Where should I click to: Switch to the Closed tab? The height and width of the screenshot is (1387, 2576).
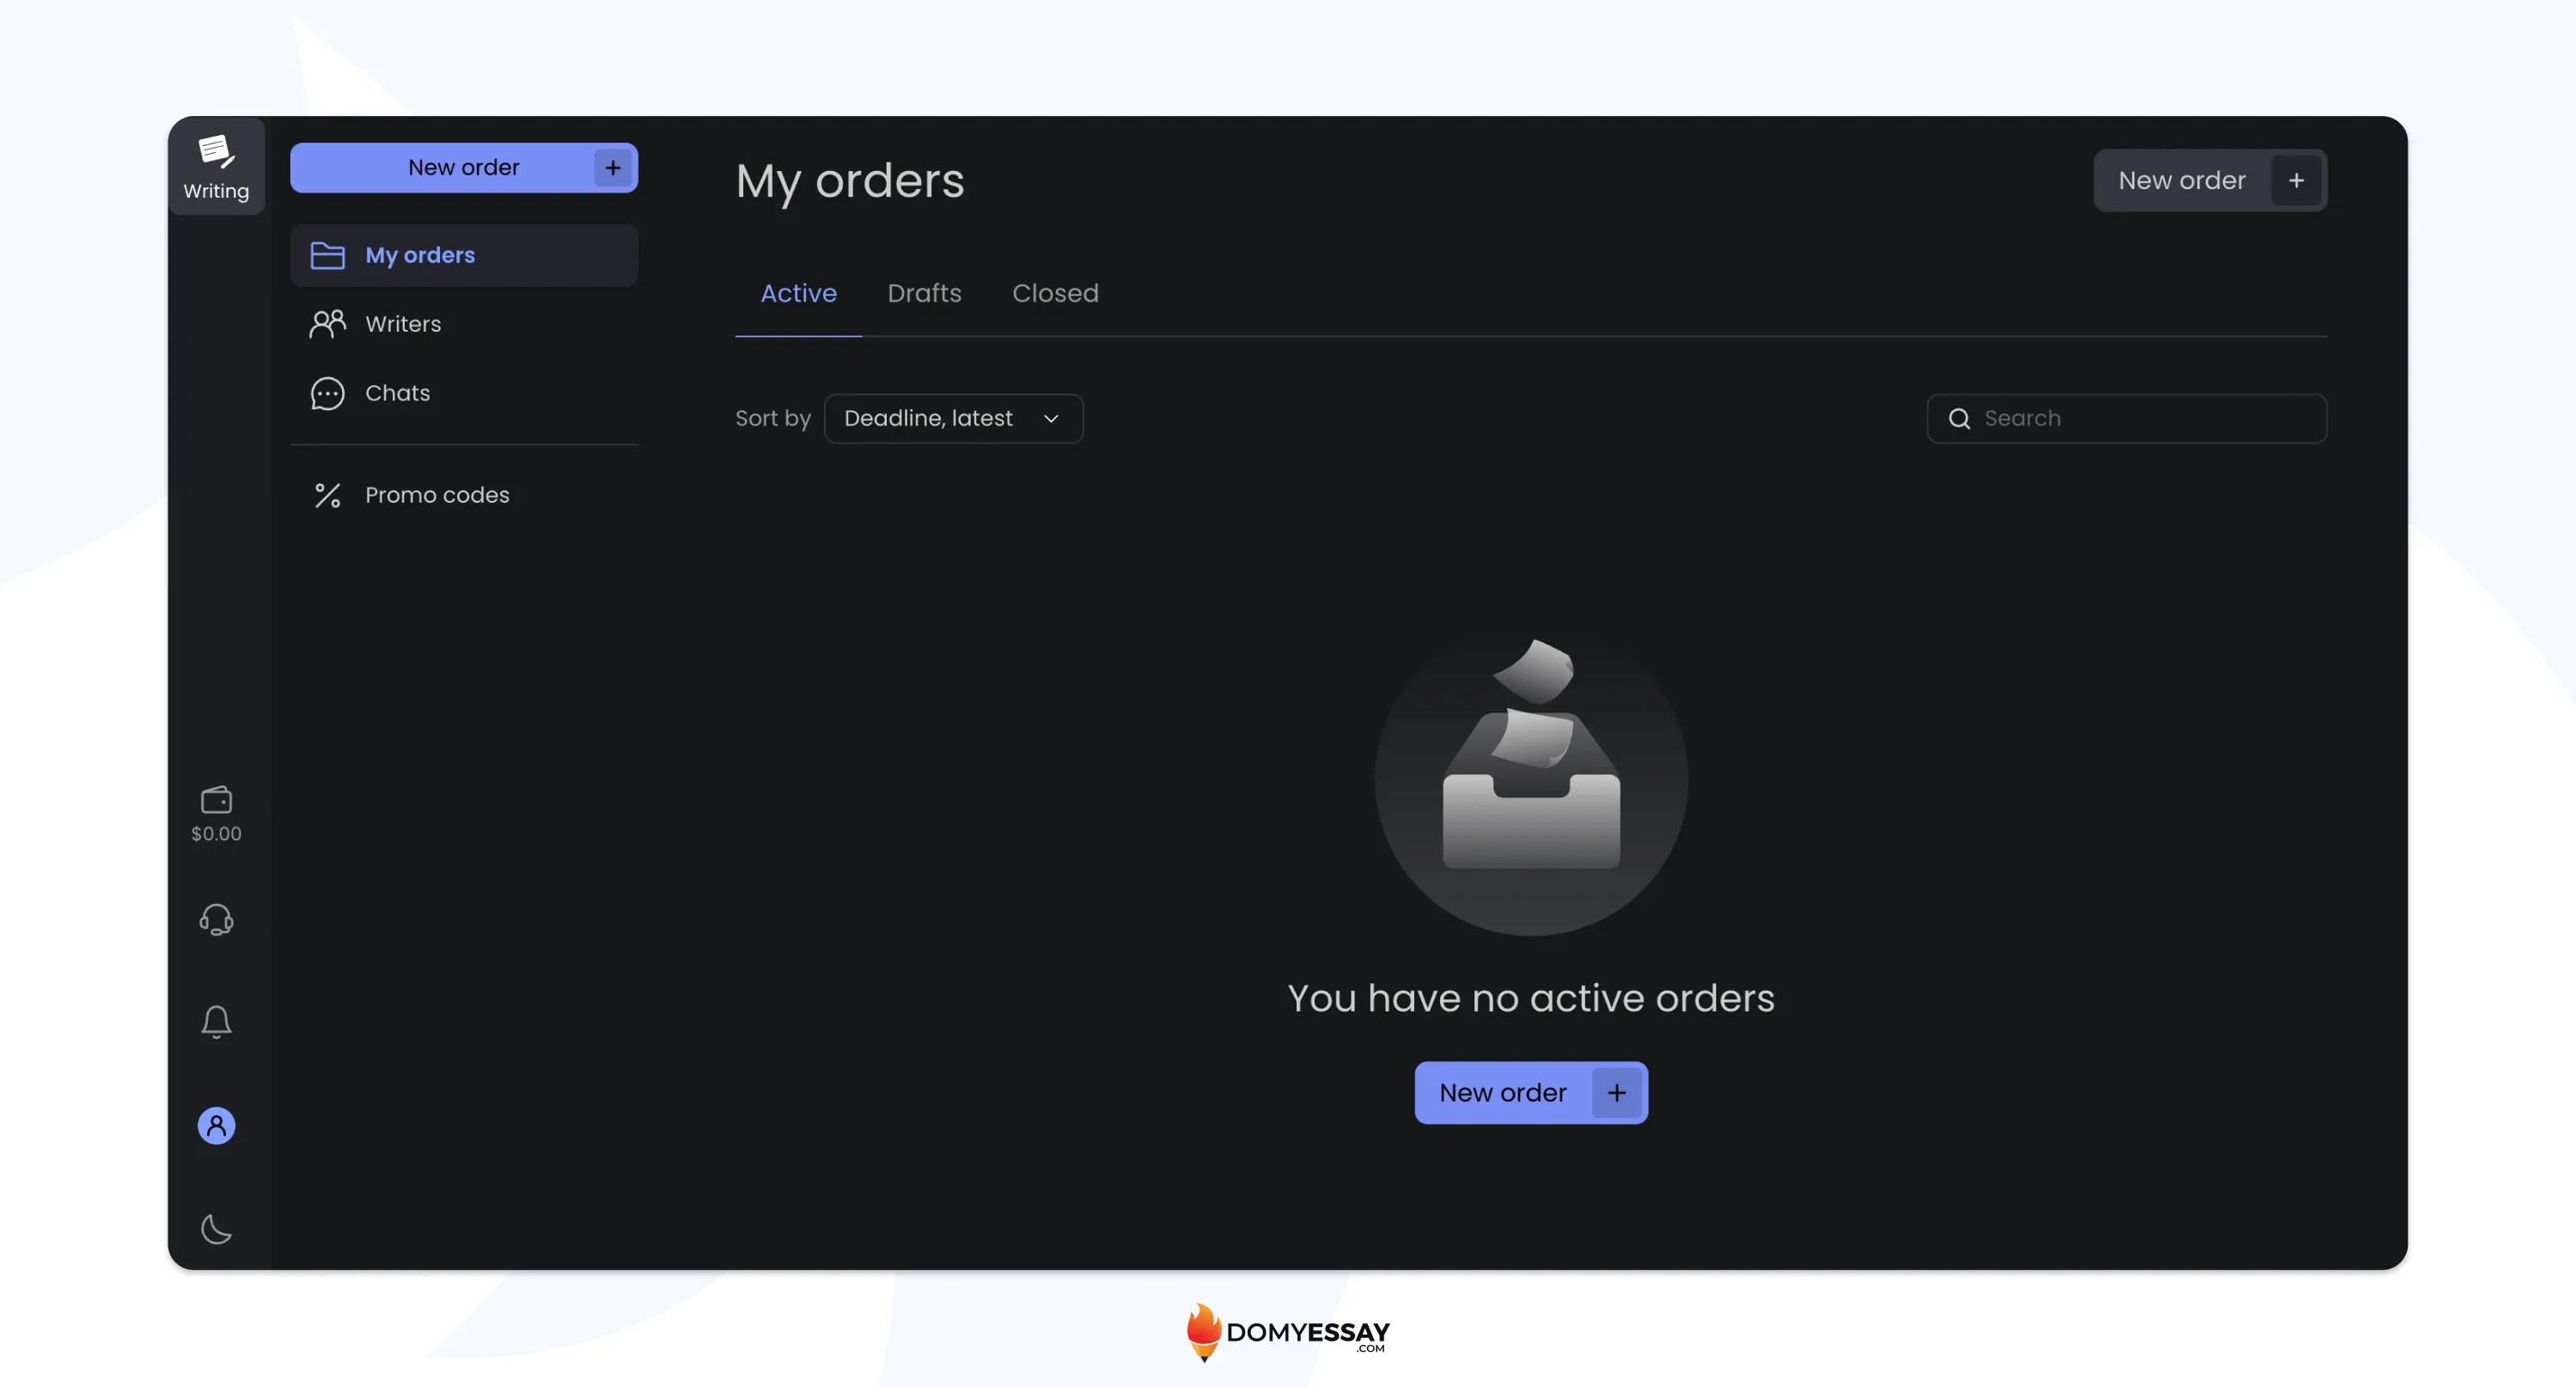[x=1055, y=293]
